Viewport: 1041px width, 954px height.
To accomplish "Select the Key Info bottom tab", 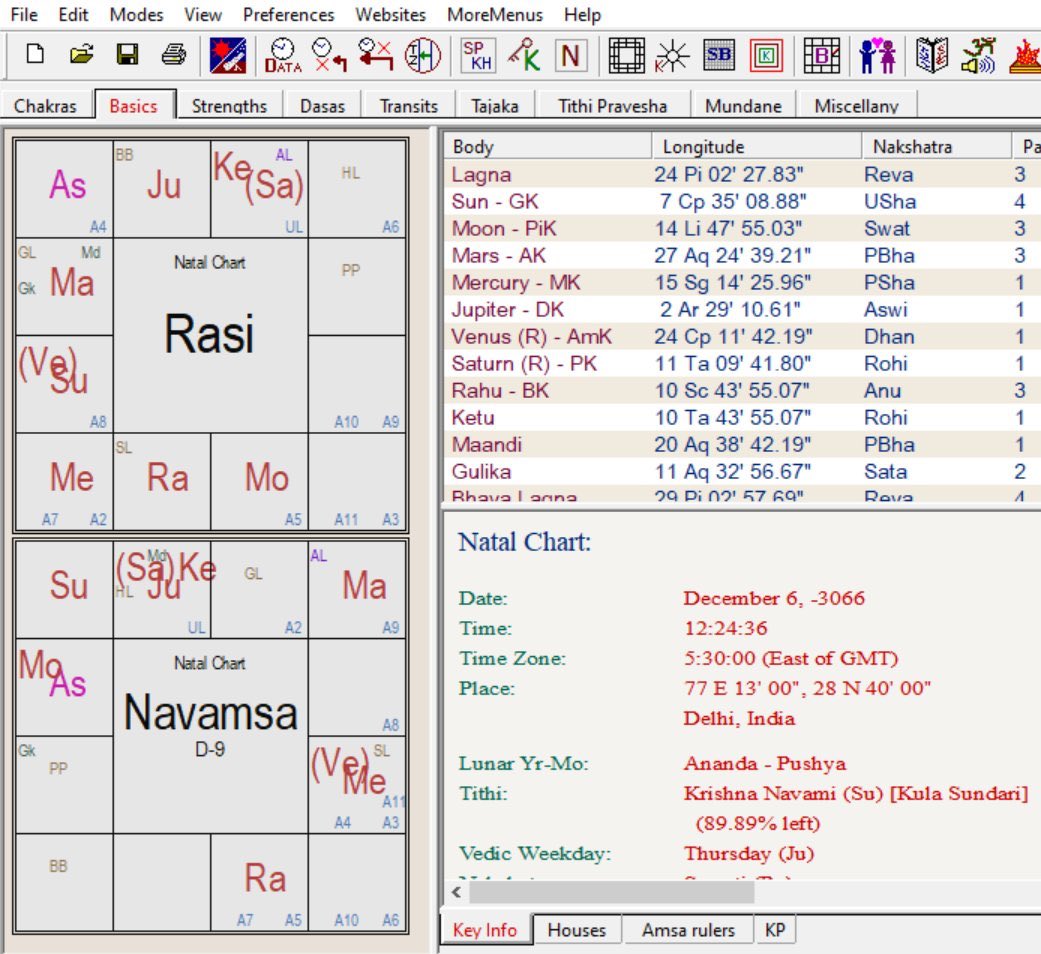I will 485,929.
